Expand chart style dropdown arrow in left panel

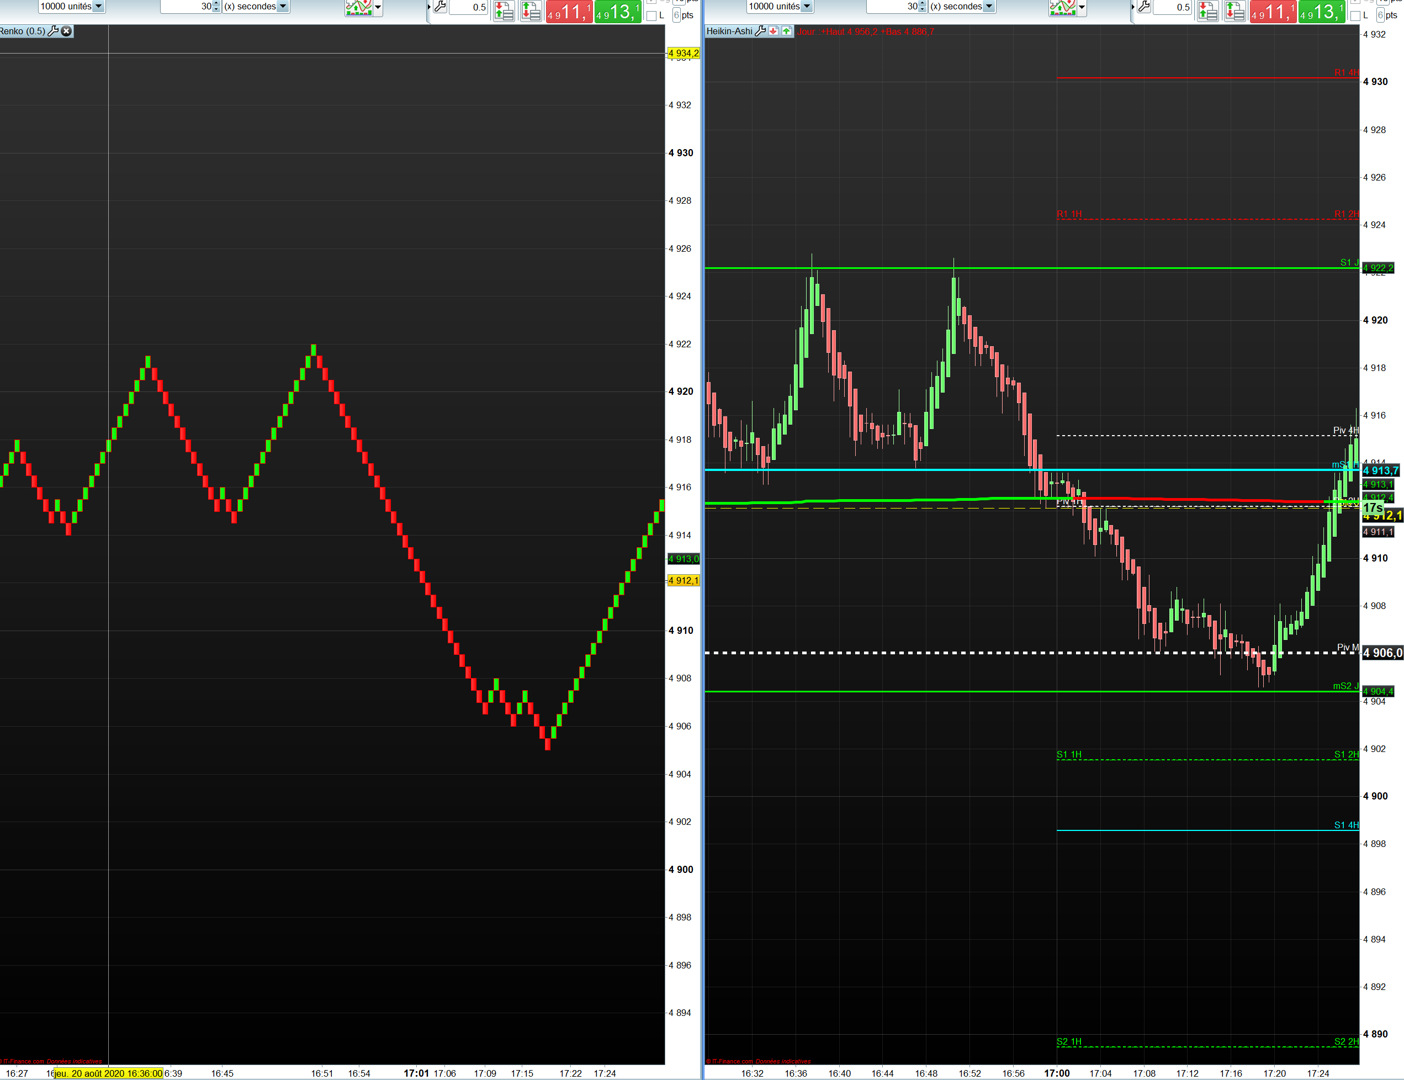pyautogui.click(x=378, y=7)
